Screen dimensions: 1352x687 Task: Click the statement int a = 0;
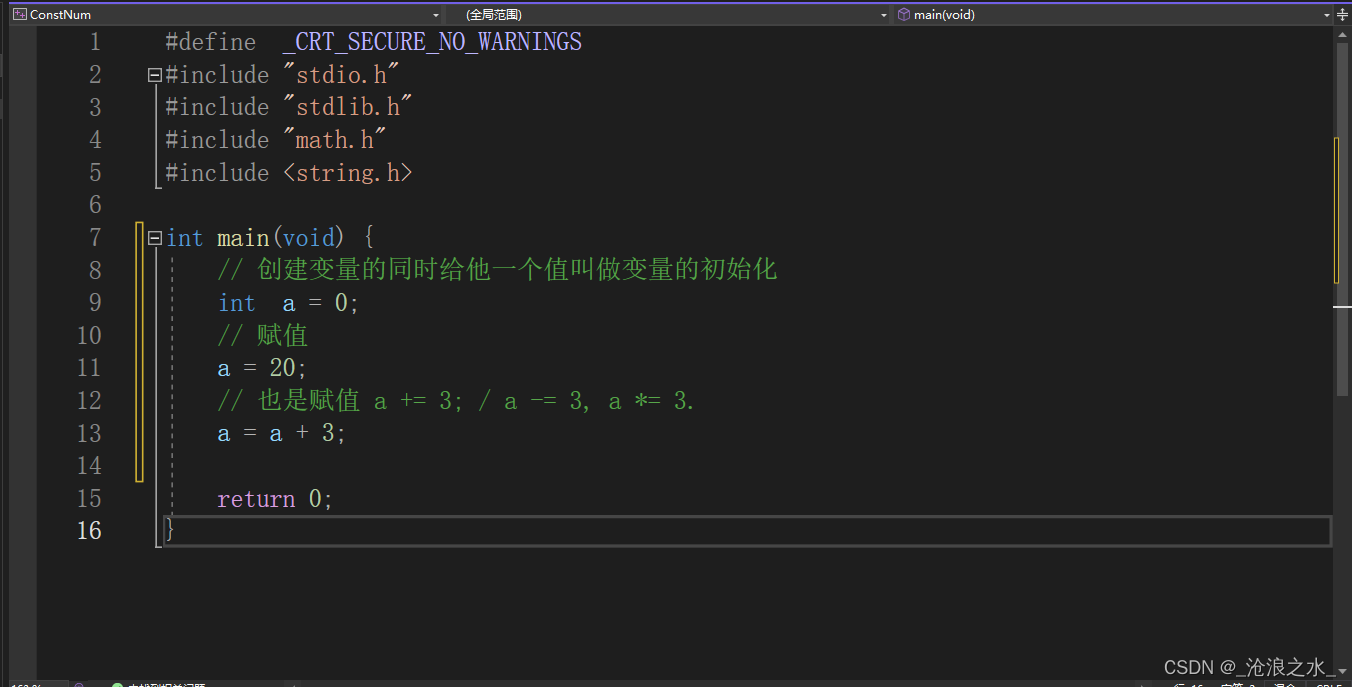click(x=288, y=303)
